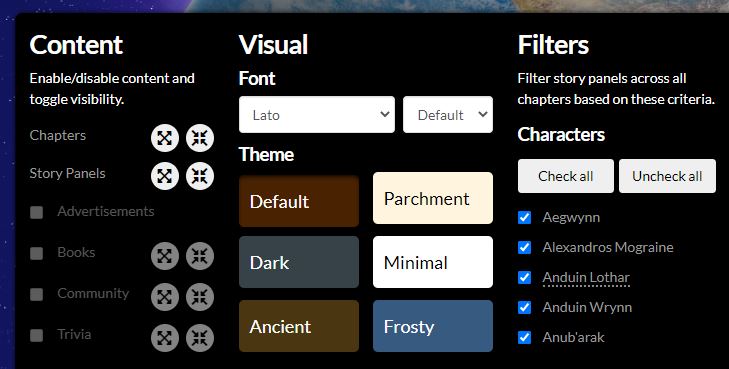729x369 pixels.
Task: Click the Visual heading
Action: pos(273,45)
